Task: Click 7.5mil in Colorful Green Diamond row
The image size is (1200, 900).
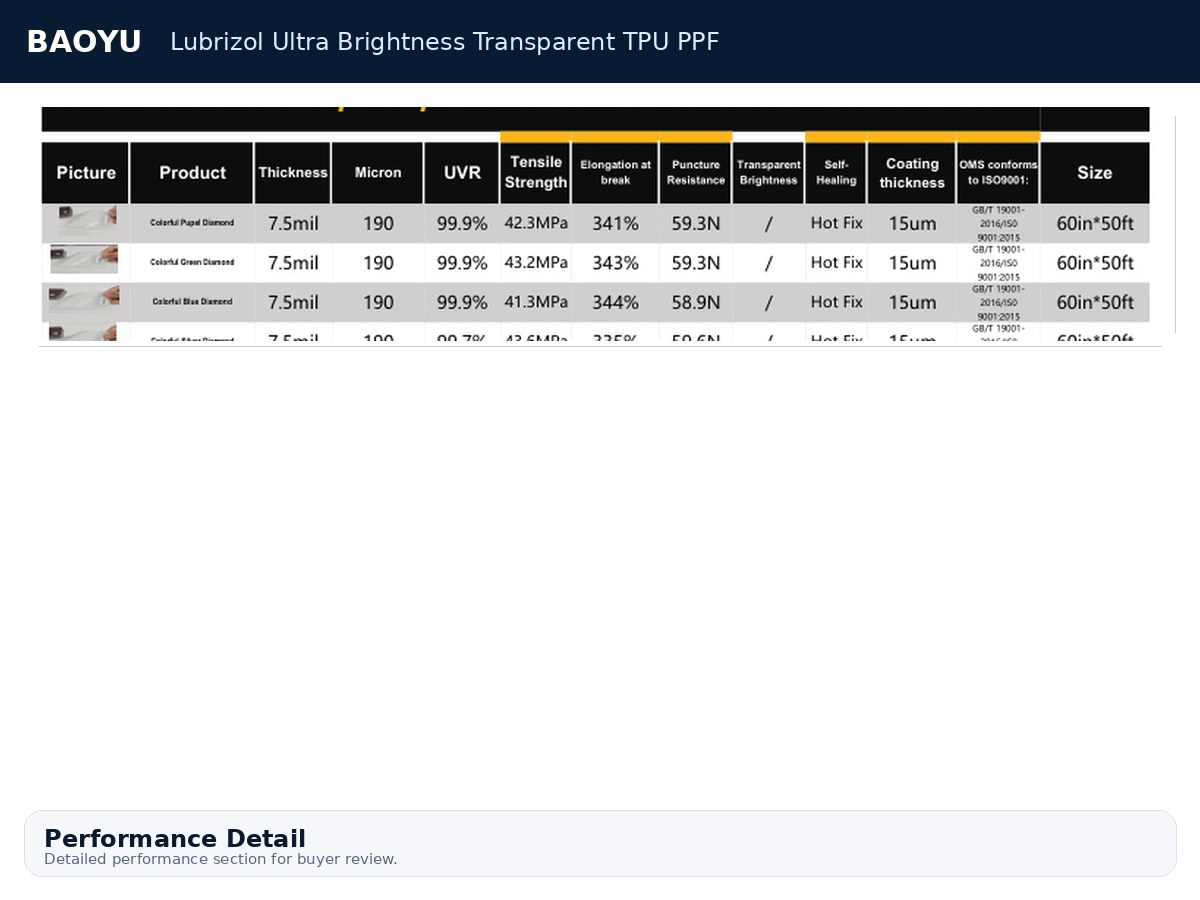Action: coord(293,263)
